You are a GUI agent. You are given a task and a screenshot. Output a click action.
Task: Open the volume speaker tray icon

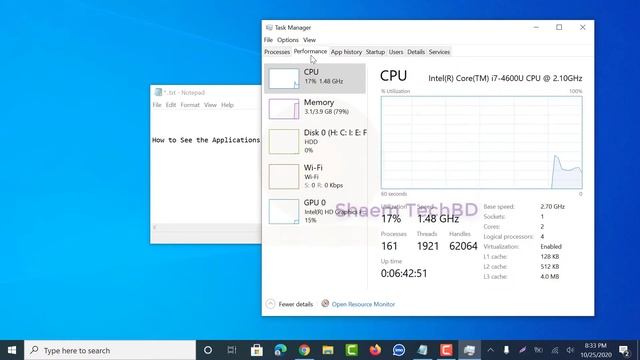click(x=571, y=350)
